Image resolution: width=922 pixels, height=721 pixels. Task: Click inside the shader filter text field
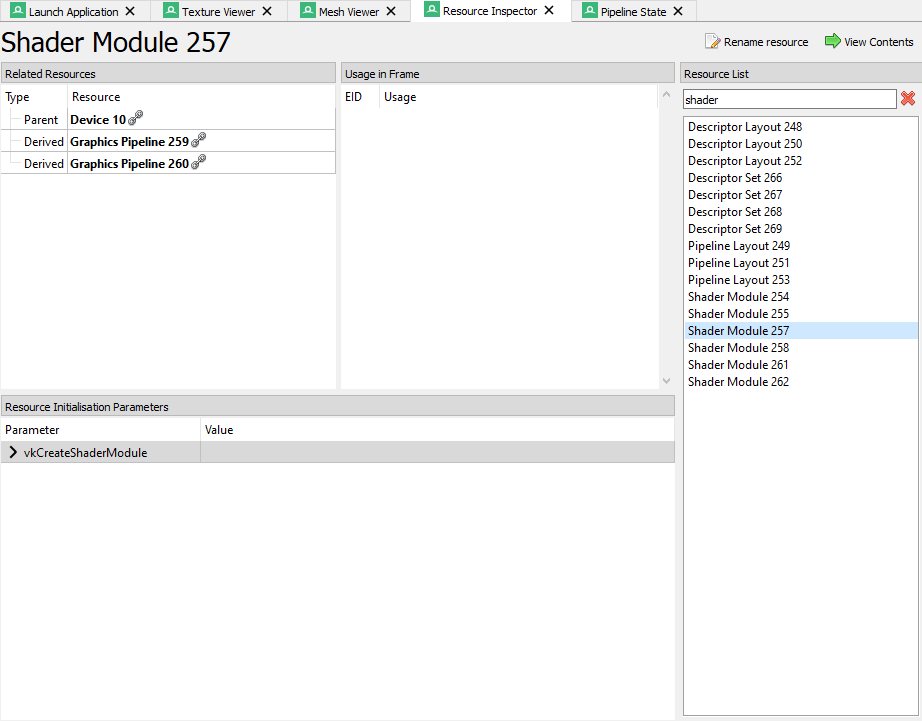tap(789, 99)
